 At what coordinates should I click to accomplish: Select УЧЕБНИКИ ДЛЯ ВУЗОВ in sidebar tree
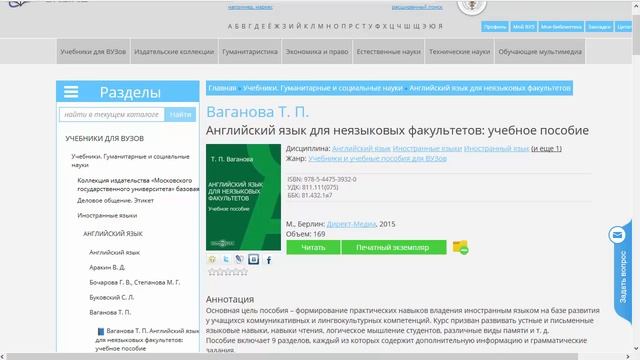(x=104, y=139)
